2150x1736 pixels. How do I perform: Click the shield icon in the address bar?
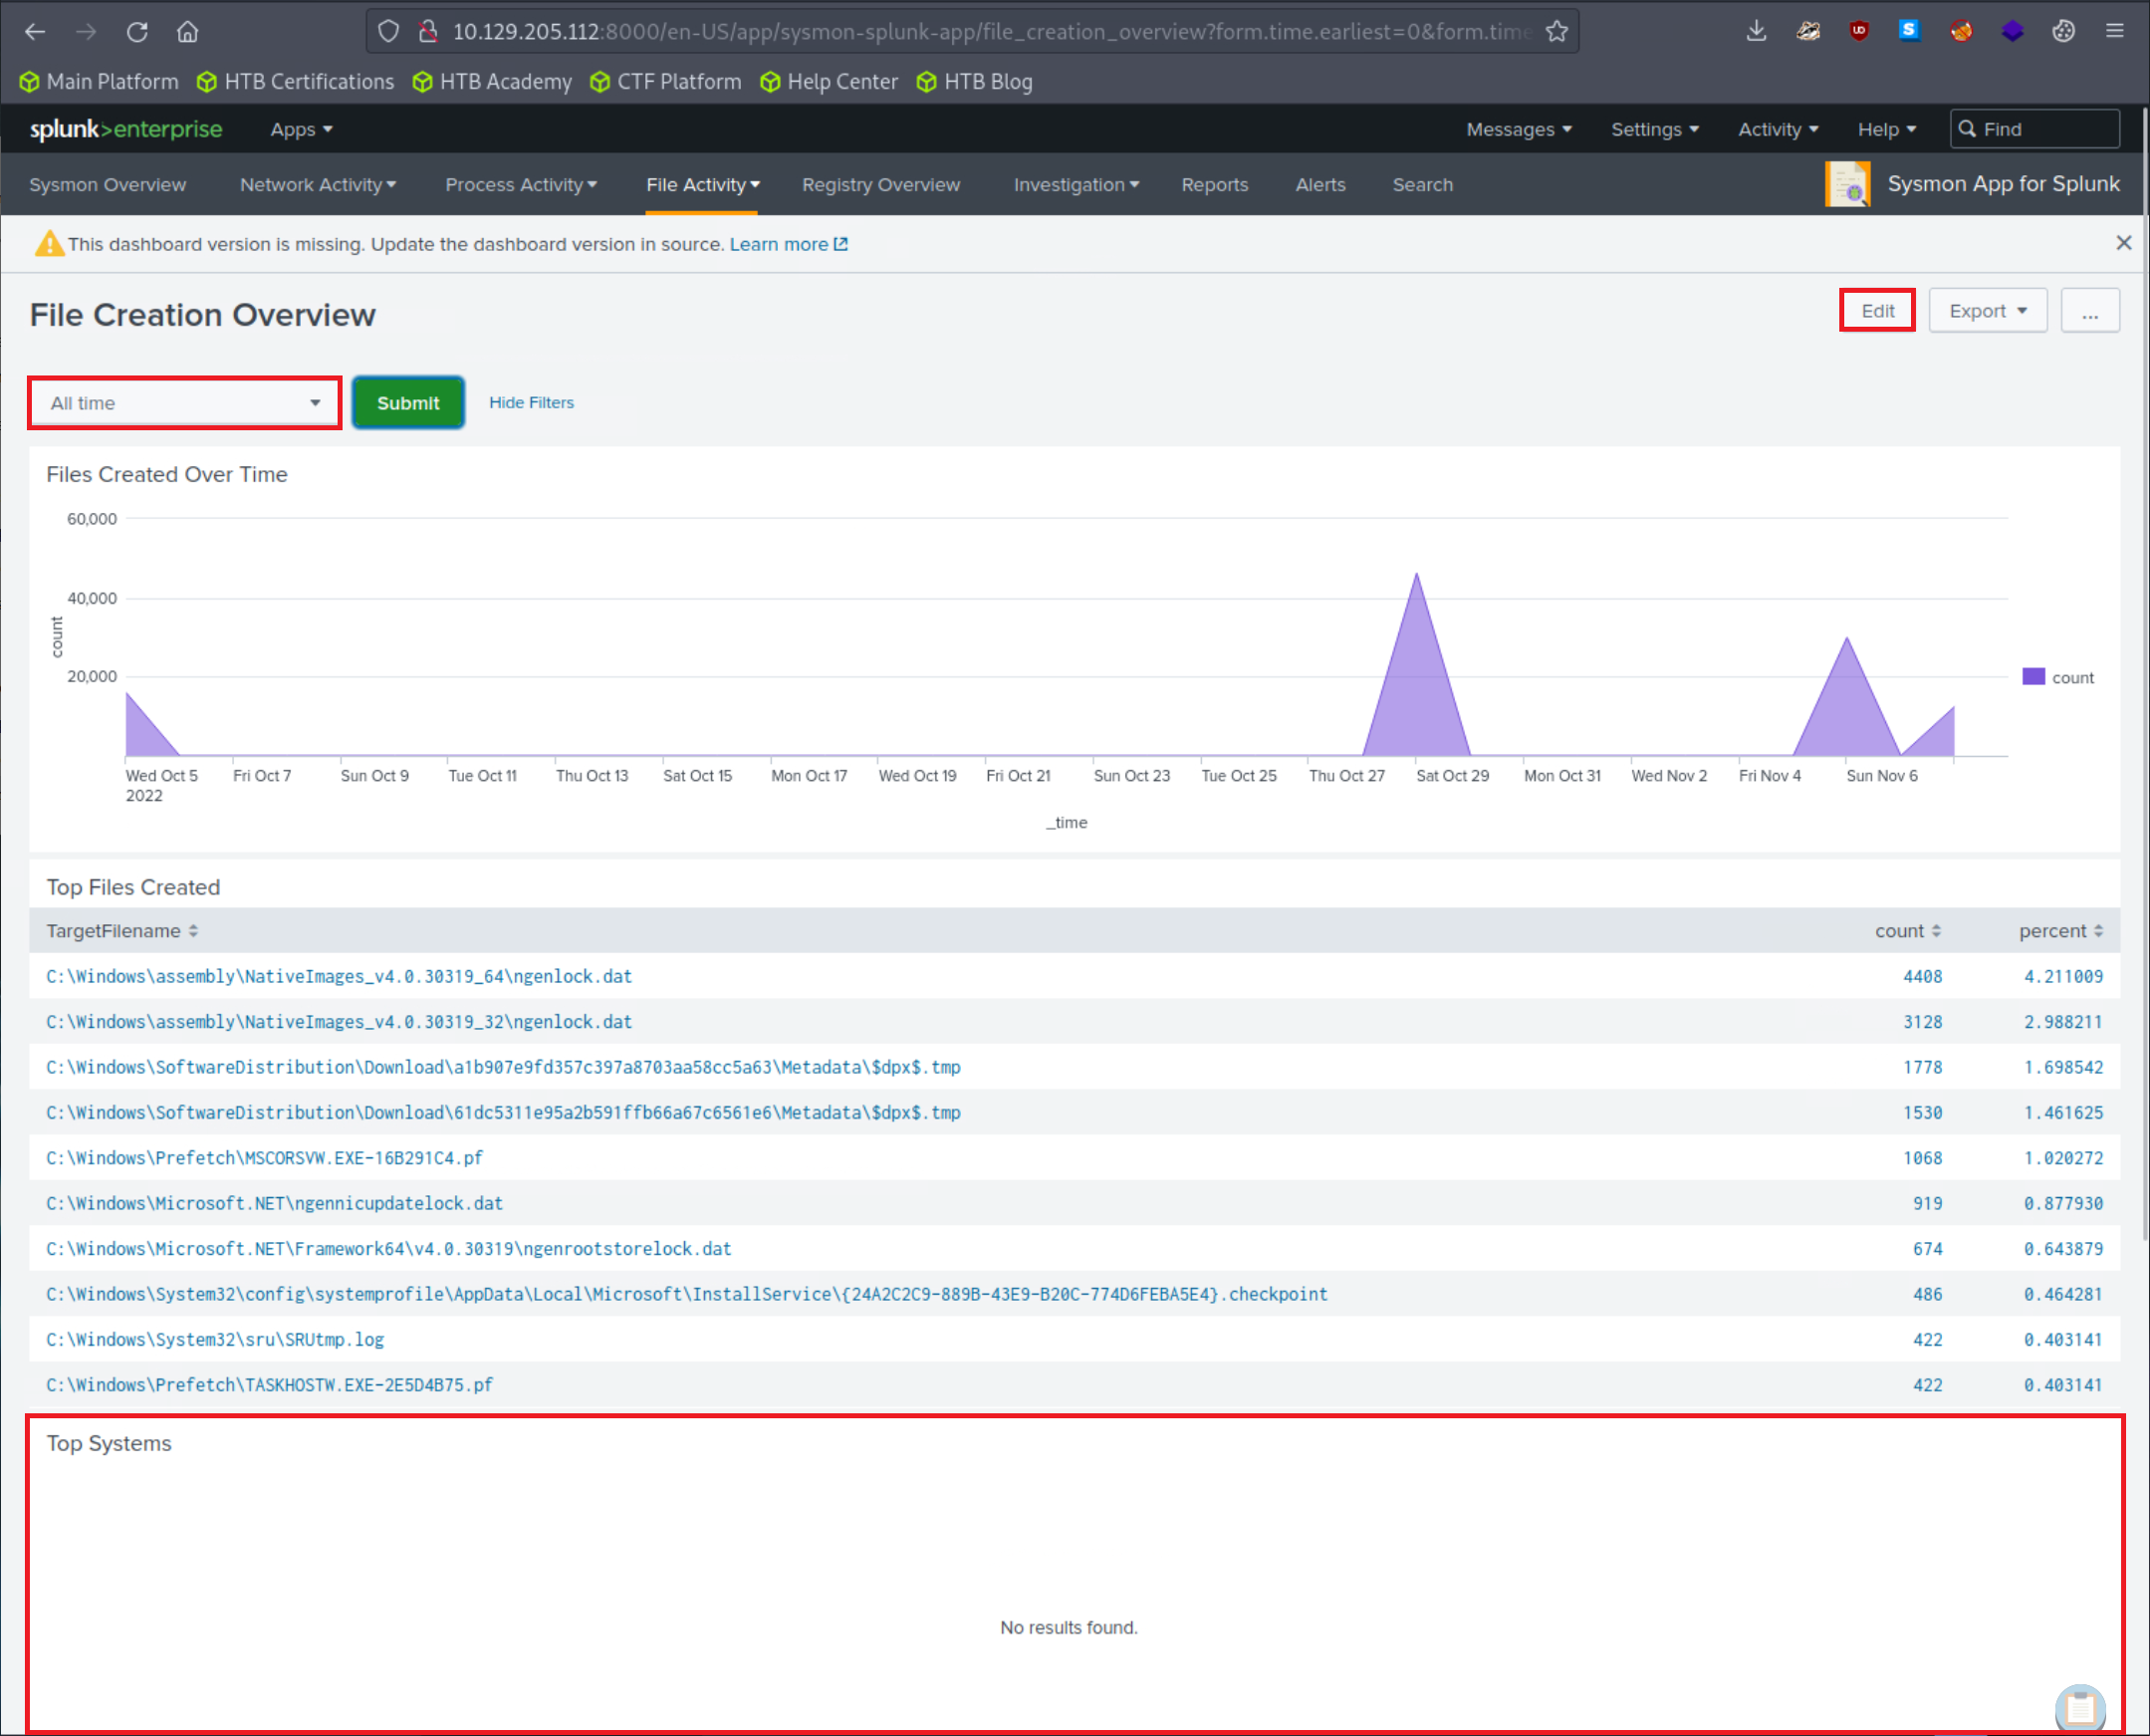(389, 31)
